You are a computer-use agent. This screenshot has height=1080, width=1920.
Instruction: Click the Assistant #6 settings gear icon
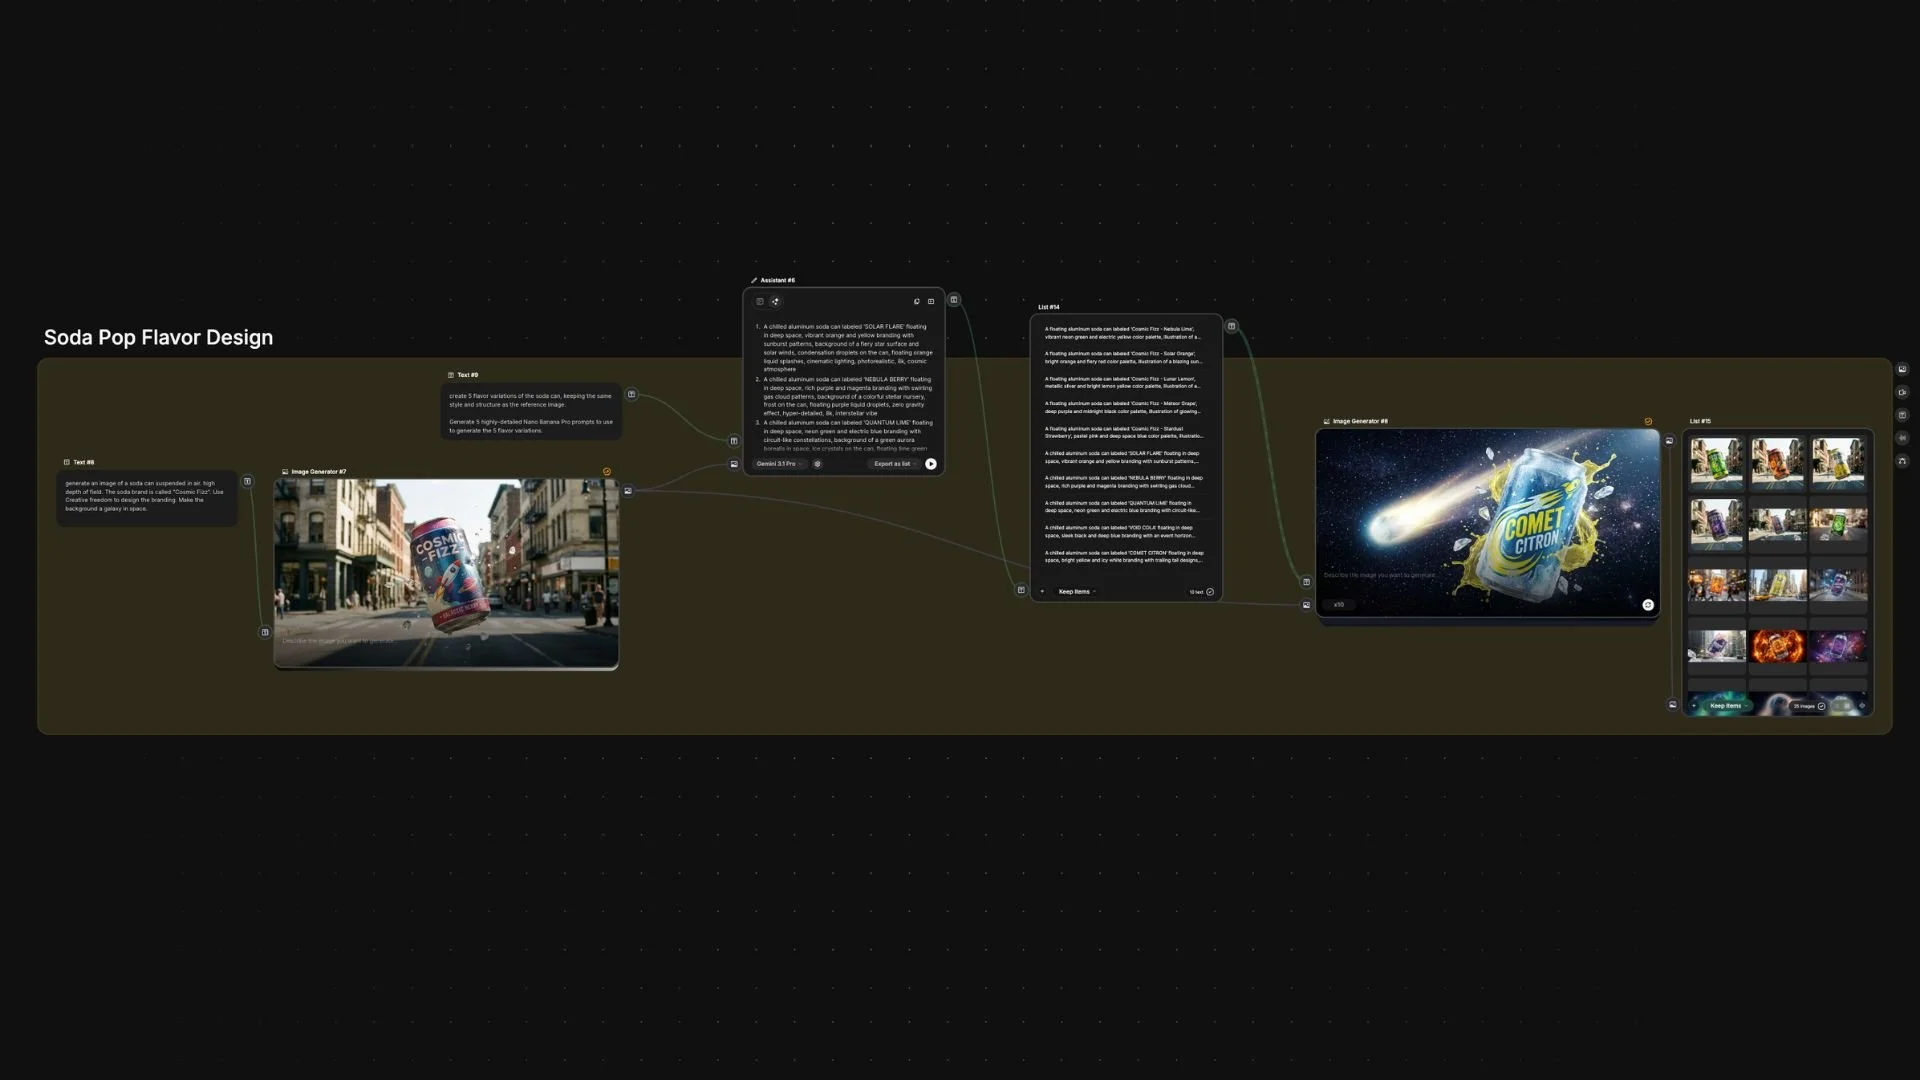(x=817, y=464)
